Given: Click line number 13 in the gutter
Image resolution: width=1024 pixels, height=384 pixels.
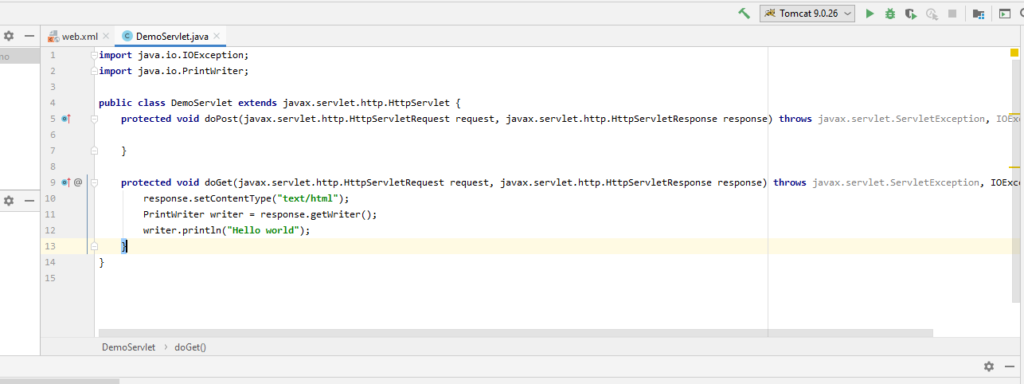Looking at the screenshot, I should click(x=50, y=246).
